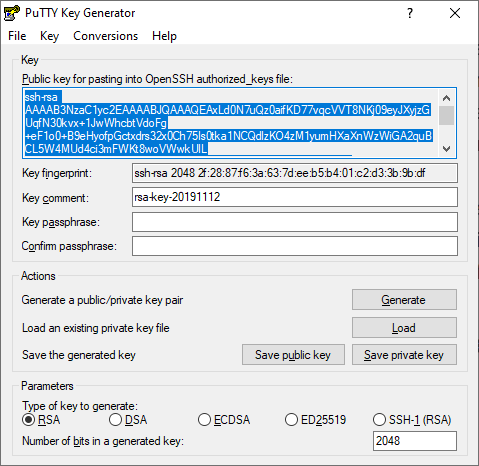Click the Key passphrase field

[x=295, y=222]
